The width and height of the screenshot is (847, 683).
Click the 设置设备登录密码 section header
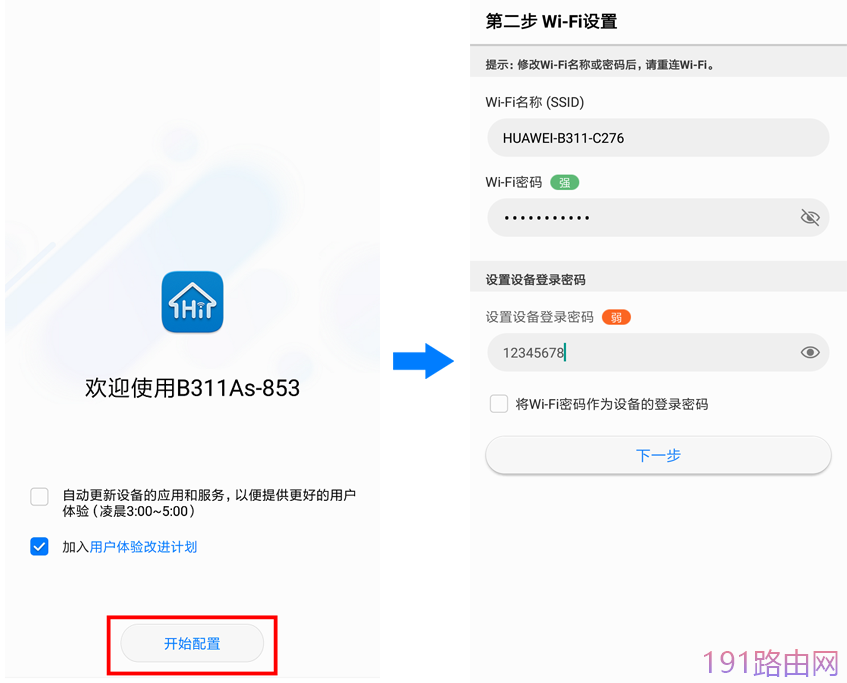[535, 279]
